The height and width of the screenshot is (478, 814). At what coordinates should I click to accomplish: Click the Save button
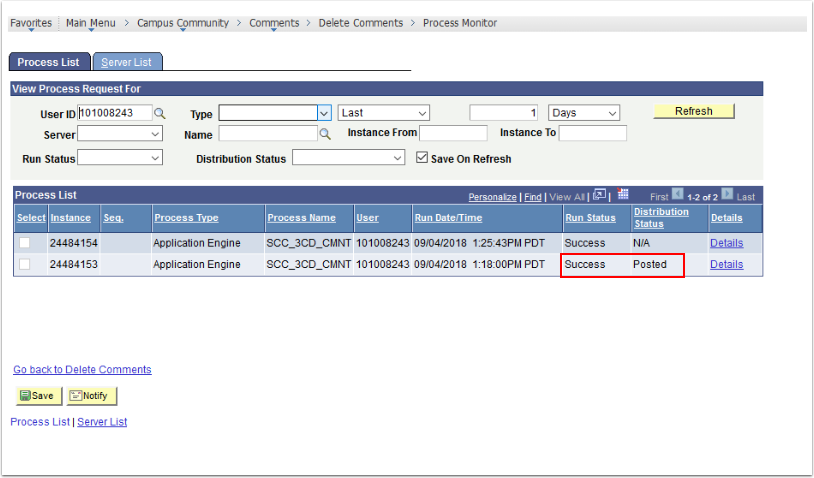(x=39, y=396)
